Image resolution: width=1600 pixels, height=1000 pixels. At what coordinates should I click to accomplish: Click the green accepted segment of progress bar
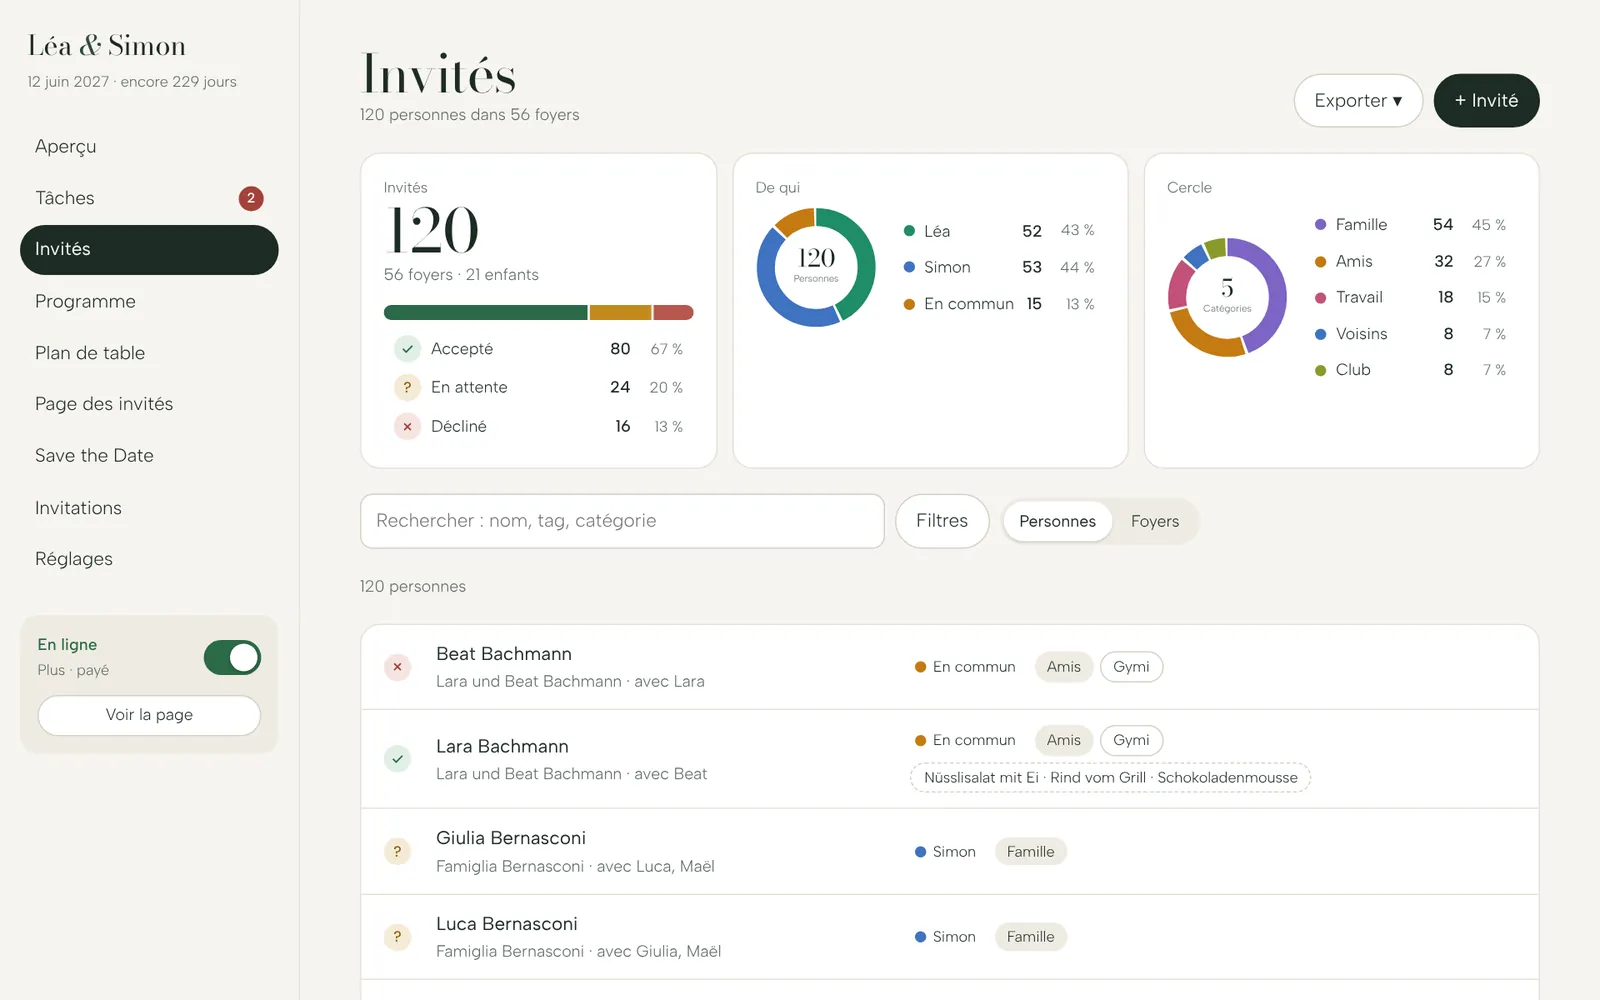486,313
